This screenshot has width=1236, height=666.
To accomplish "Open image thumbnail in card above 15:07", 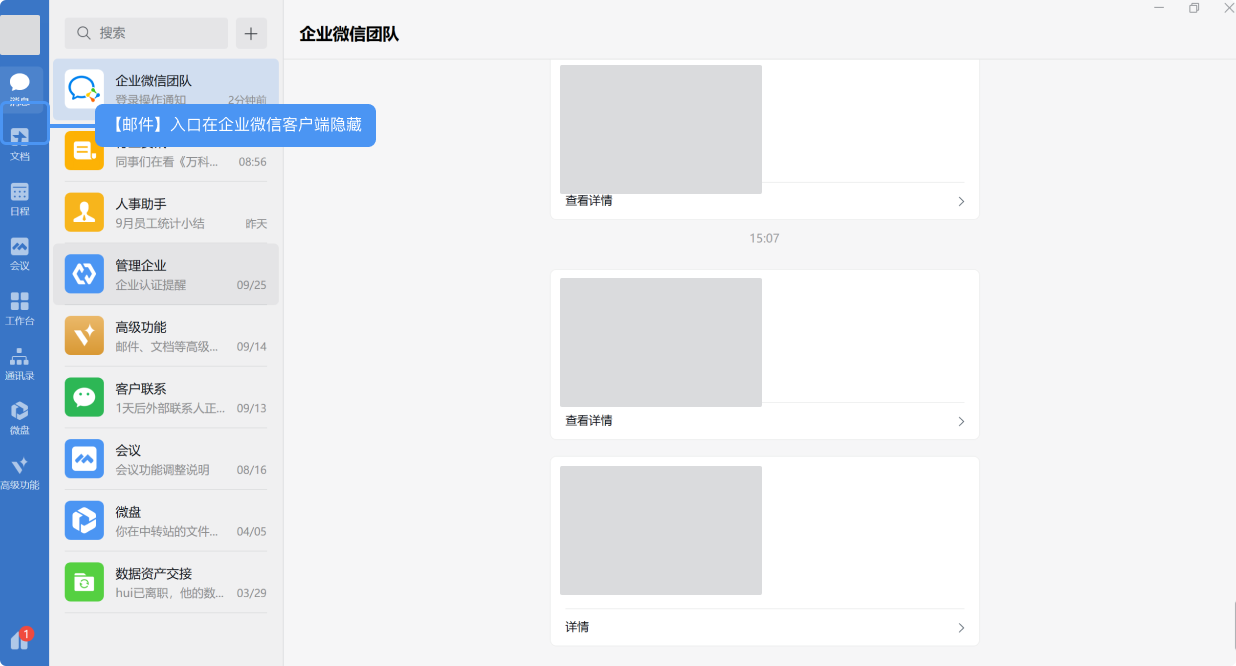I will click(x=661, y=129).
